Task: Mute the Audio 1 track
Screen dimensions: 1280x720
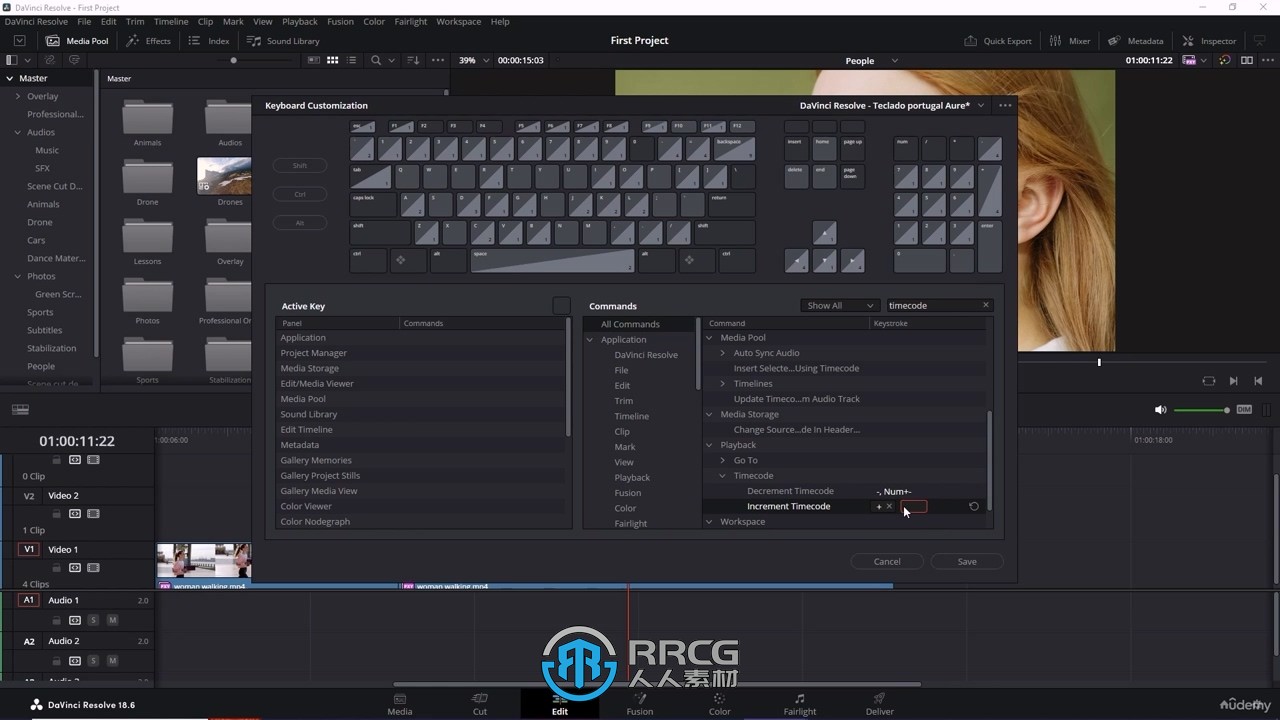Action: 112,620
